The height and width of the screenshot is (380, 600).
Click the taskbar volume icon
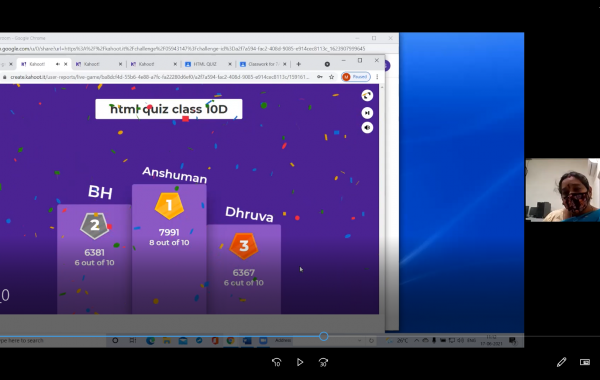click(x=460, y=341)
